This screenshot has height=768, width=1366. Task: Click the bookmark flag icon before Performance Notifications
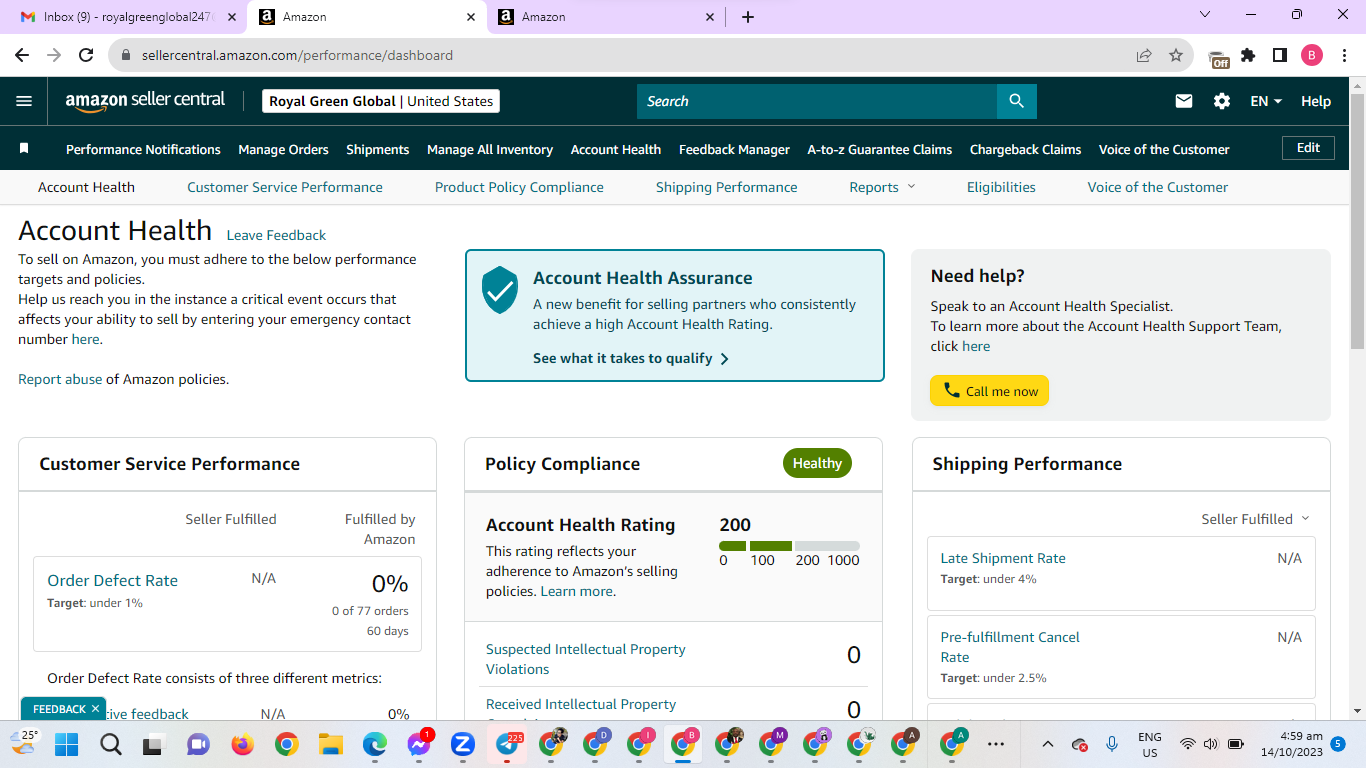click(x=24, y=149)
